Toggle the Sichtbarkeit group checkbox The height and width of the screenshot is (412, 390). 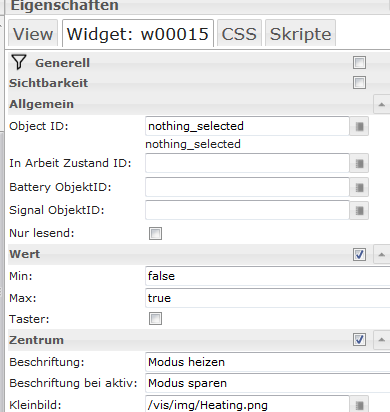click(x=359, y=82)
